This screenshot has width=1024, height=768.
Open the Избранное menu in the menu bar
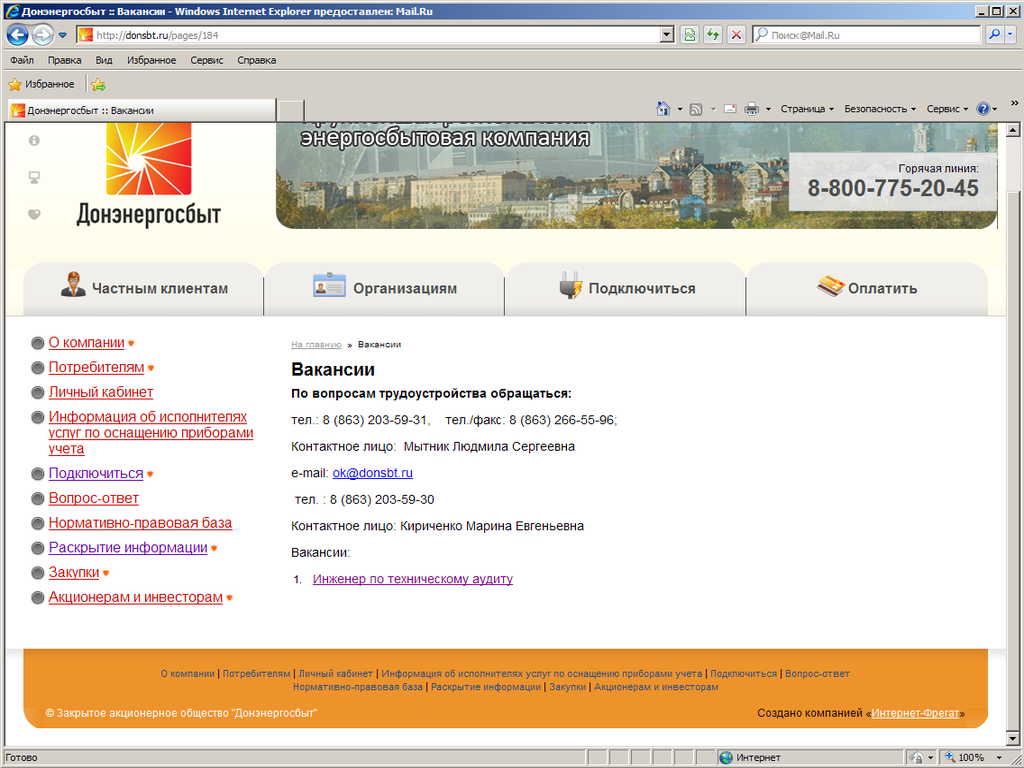tap(152, 60)
